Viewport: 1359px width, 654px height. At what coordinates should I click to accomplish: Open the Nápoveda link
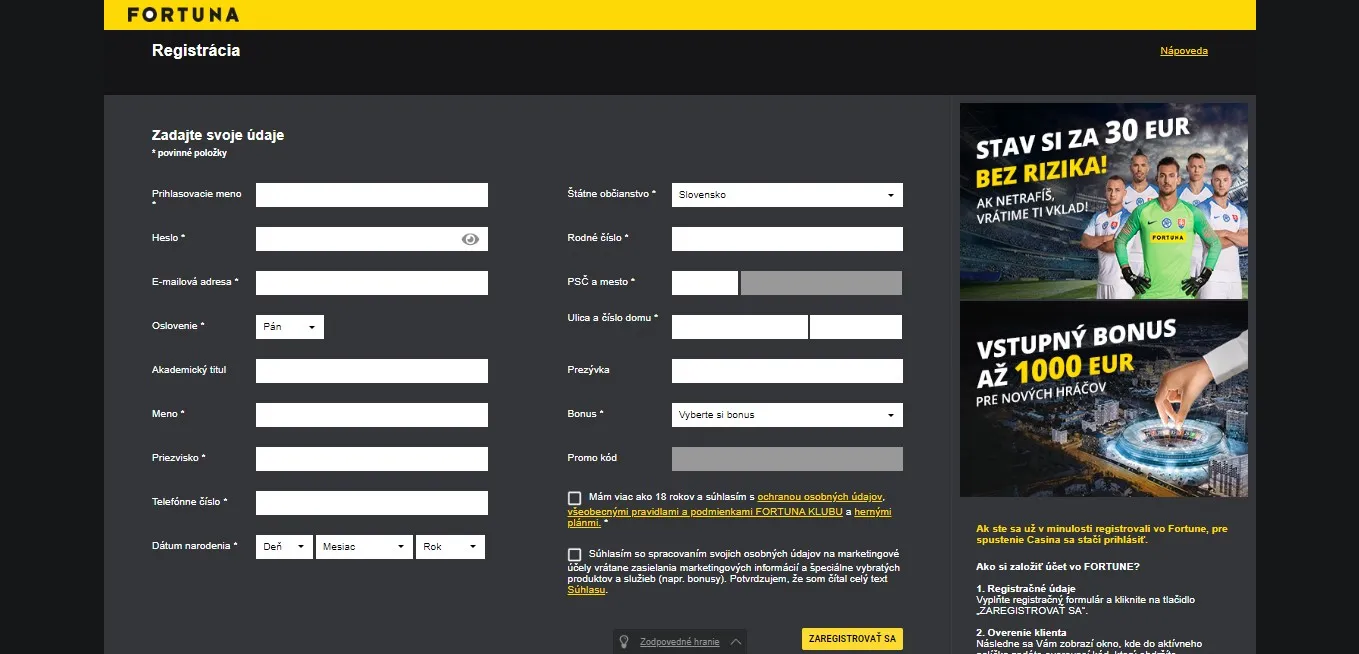click(1184, 51)
